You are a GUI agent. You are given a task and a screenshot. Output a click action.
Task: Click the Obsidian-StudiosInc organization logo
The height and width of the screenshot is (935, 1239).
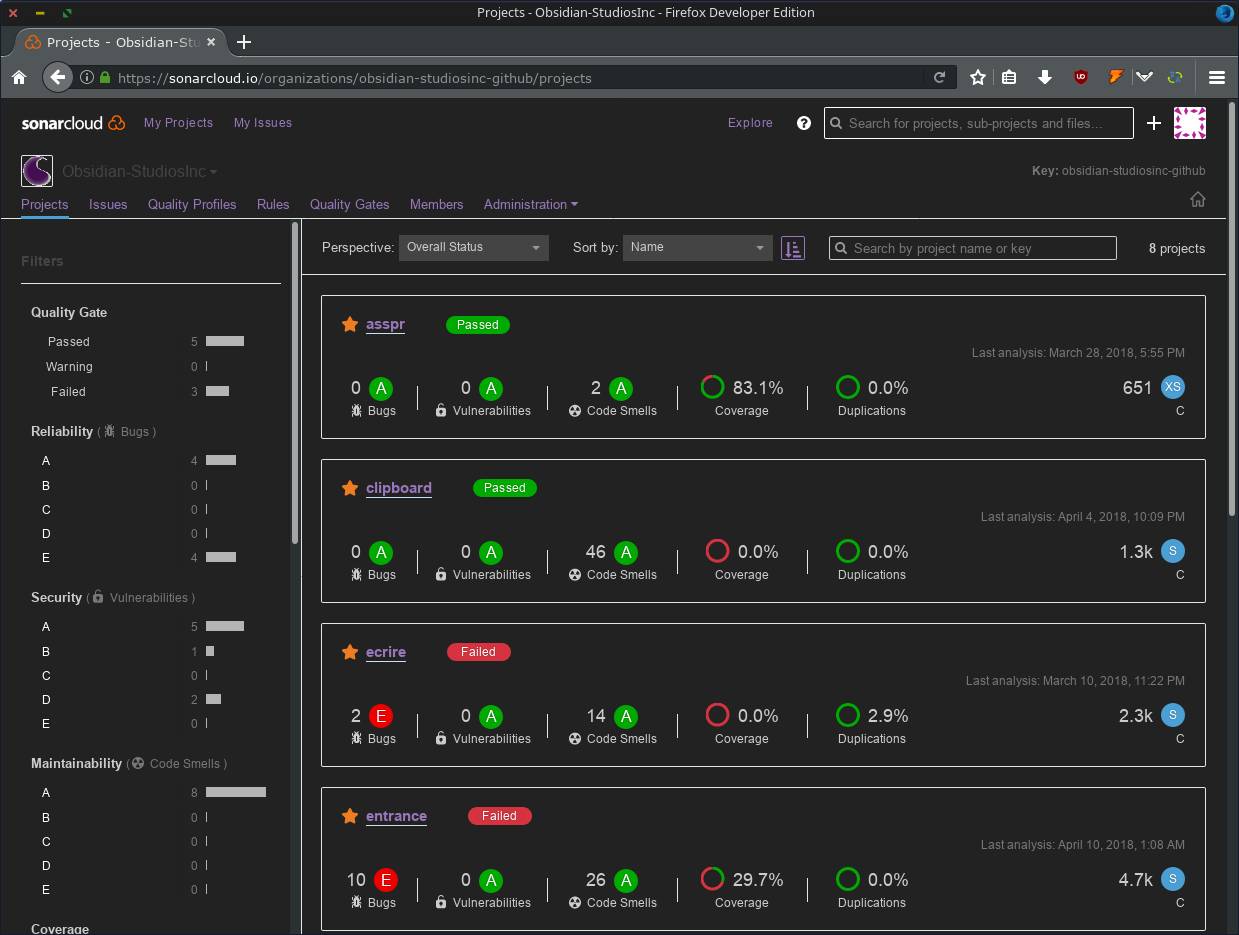click(37, 171)
